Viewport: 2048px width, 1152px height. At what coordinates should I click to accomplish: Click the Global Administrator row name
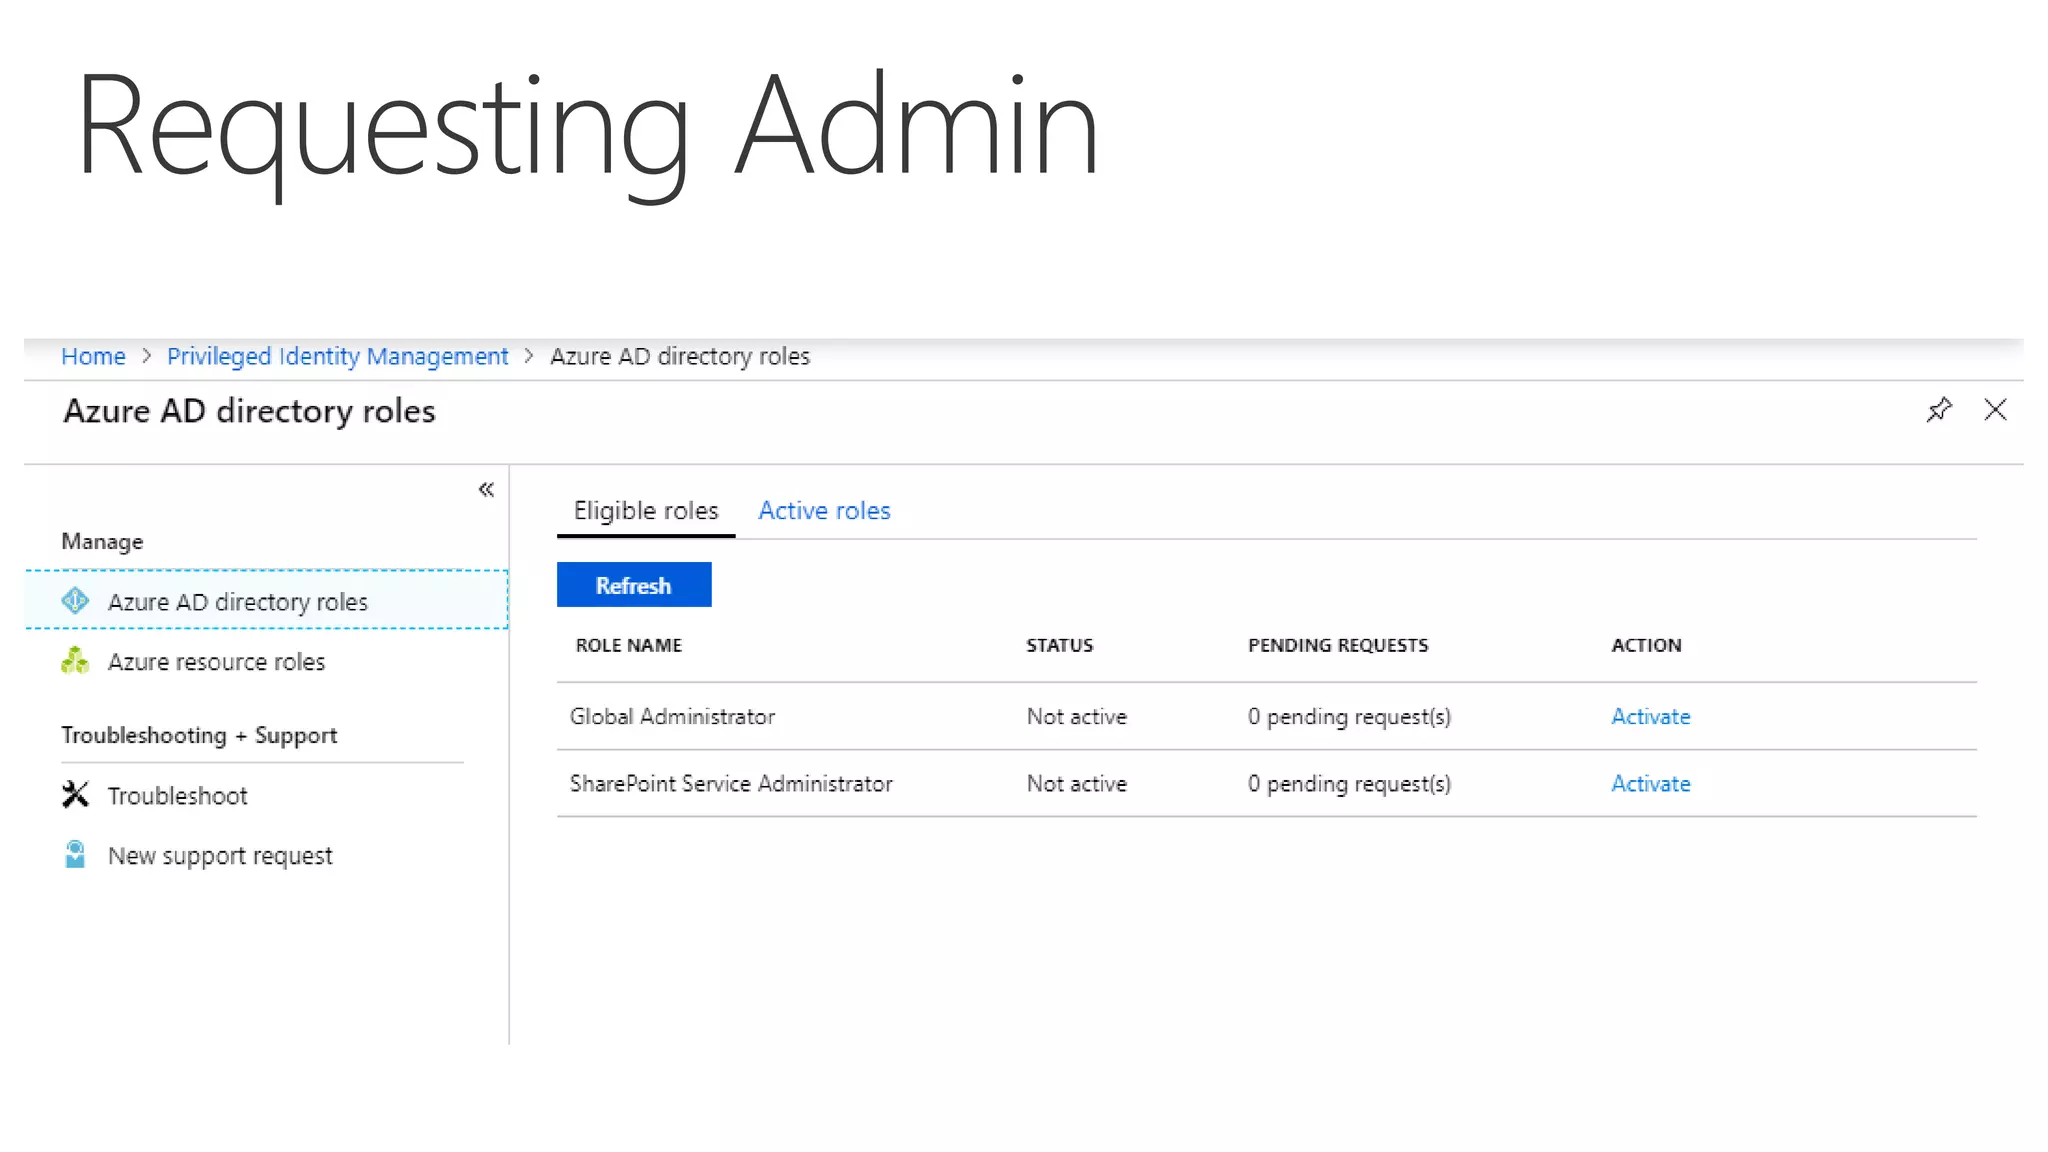click(x=672, y=717)
